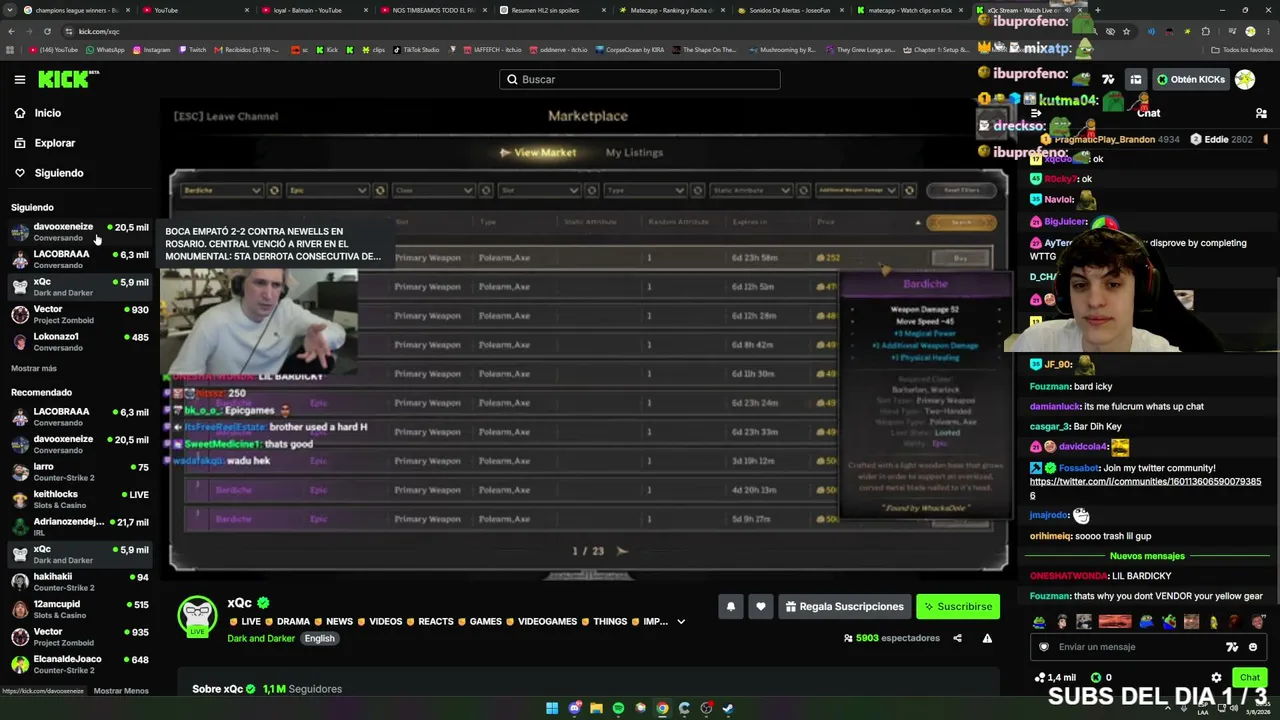1280x720 pixels.
Task: Open File Explorer from the taskbar
Action: coord(596,708)
